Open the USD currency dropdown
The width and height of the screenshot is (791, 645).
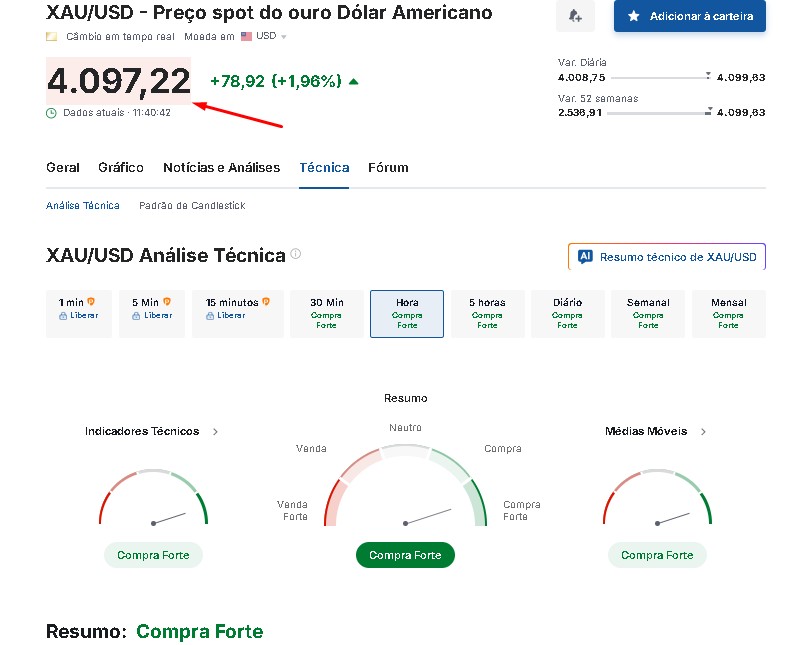270,36
